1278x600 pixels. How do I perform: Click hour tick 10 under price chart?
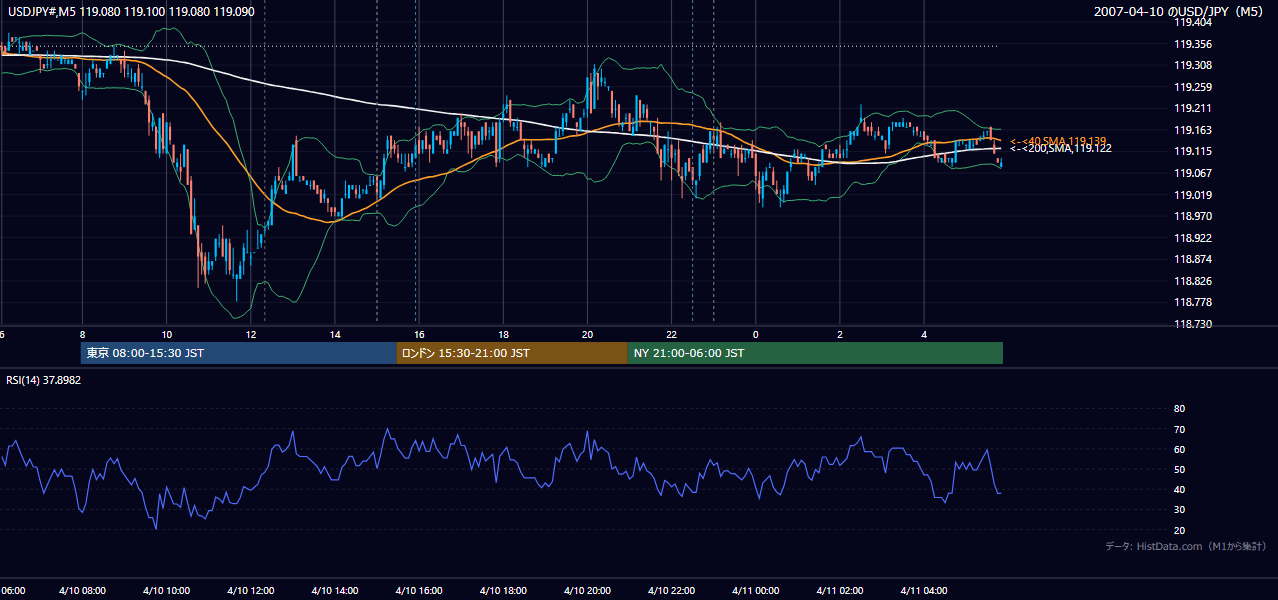166,334
